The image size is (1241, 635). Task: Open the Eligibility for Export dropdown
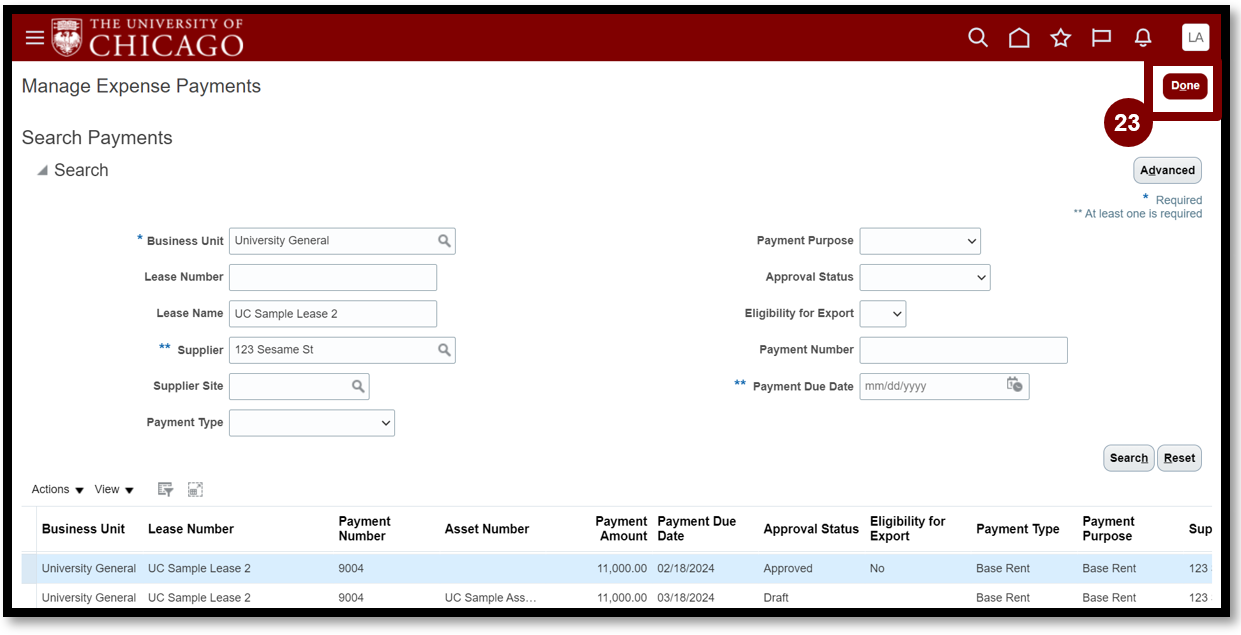coord(883,314)
